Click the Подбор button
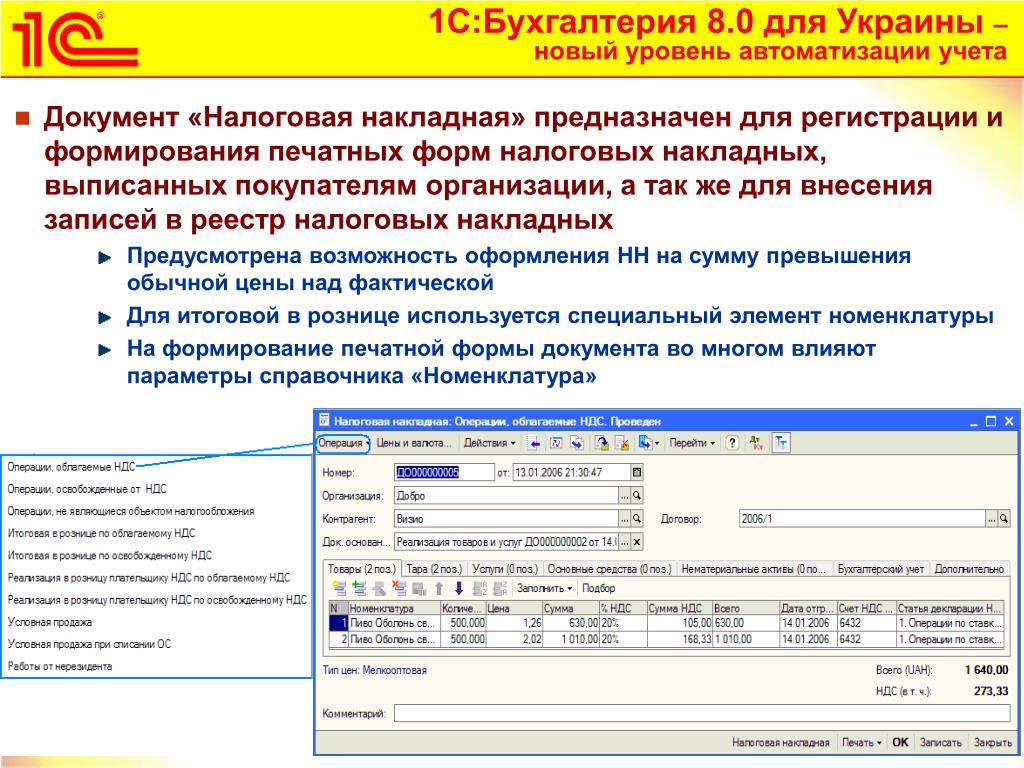The image size is (1024, 768). point(598,588)
